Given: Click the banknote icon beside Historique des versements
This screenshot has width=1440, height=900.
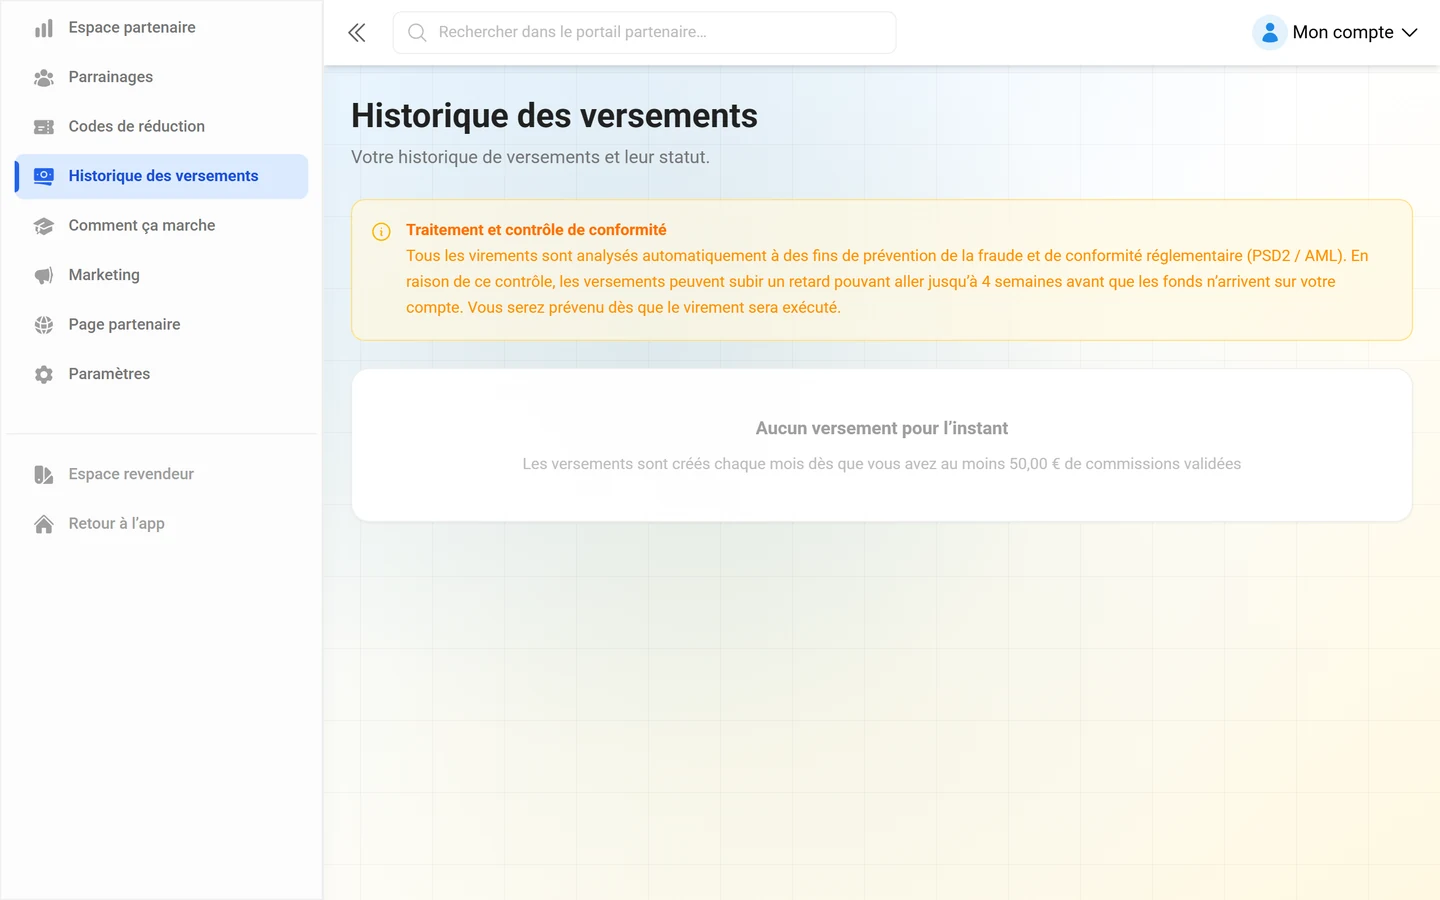Looking at the screenshot, I should pos(44,176).
